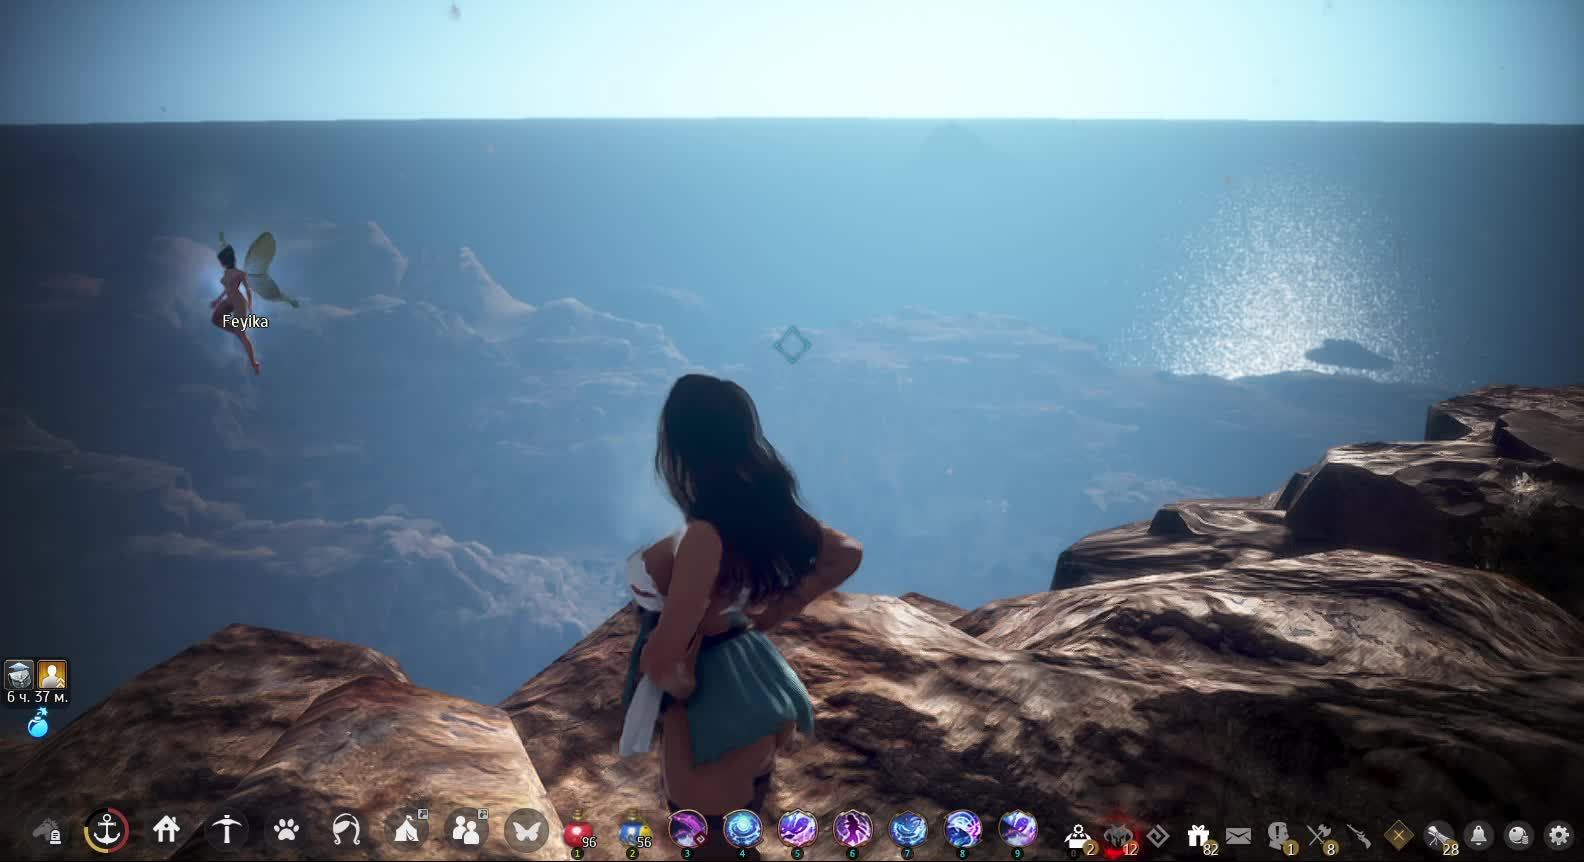Click the camp tent icon
The width and height of the screenshot is (1584, 862).
(x=407, y=829)
